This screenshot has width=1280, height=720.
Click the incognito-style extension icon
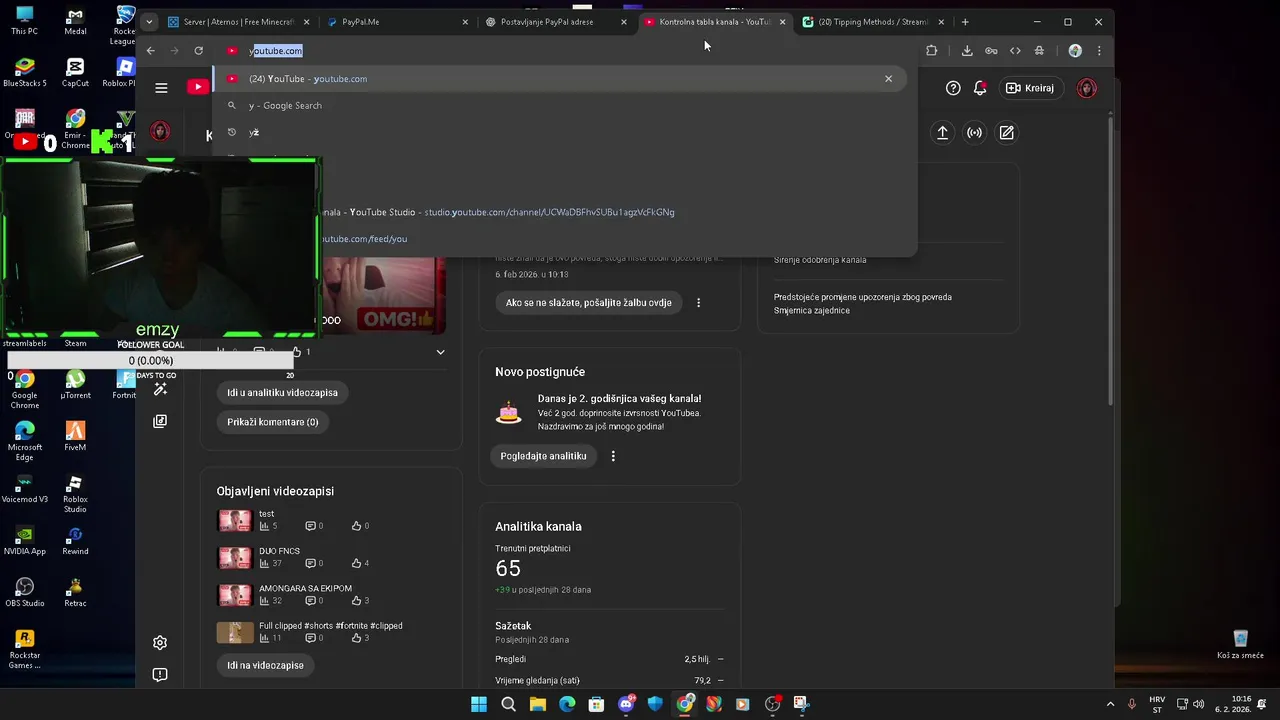coord(1040,50)
